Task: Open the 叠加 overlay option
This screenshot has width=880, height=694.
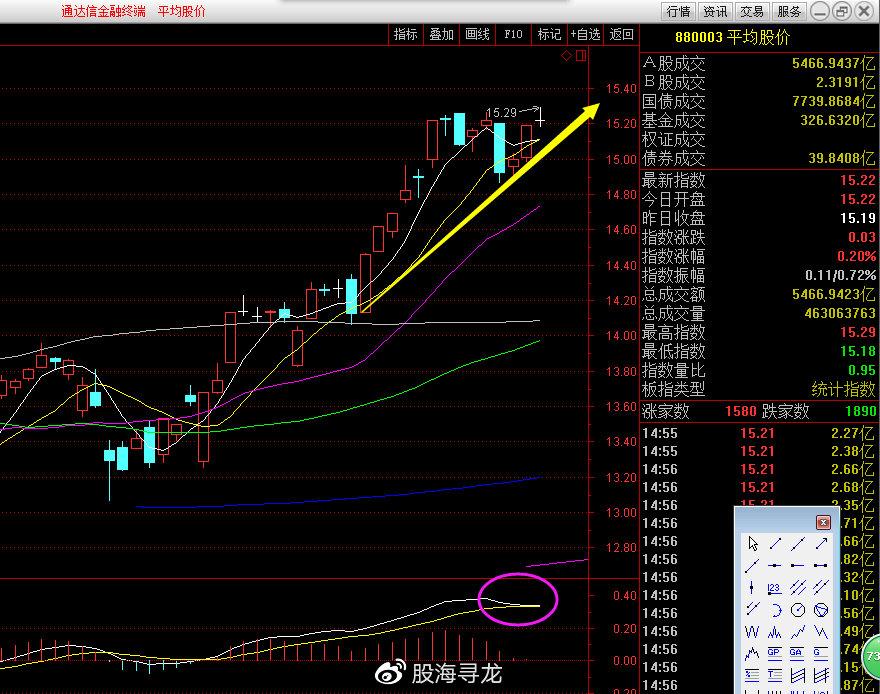Action: coord(441,34)
